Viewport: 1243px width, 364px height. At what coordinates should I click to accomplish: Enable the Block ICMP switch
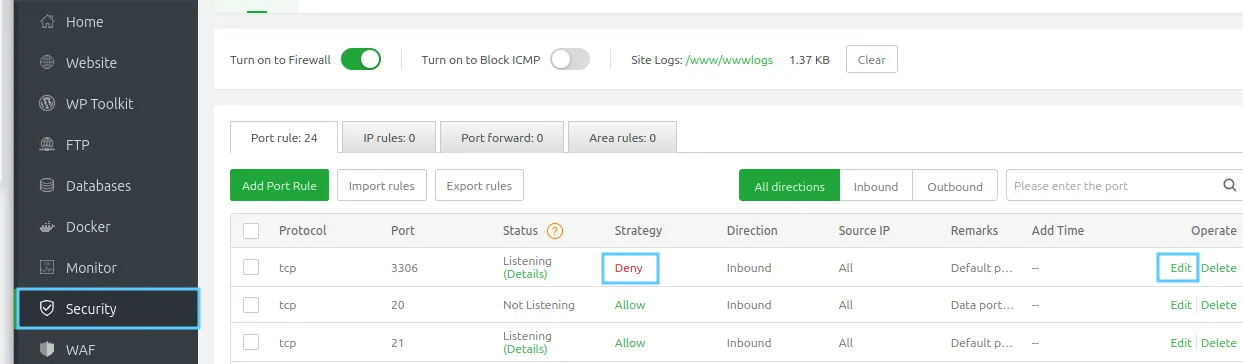click(570, 60)
